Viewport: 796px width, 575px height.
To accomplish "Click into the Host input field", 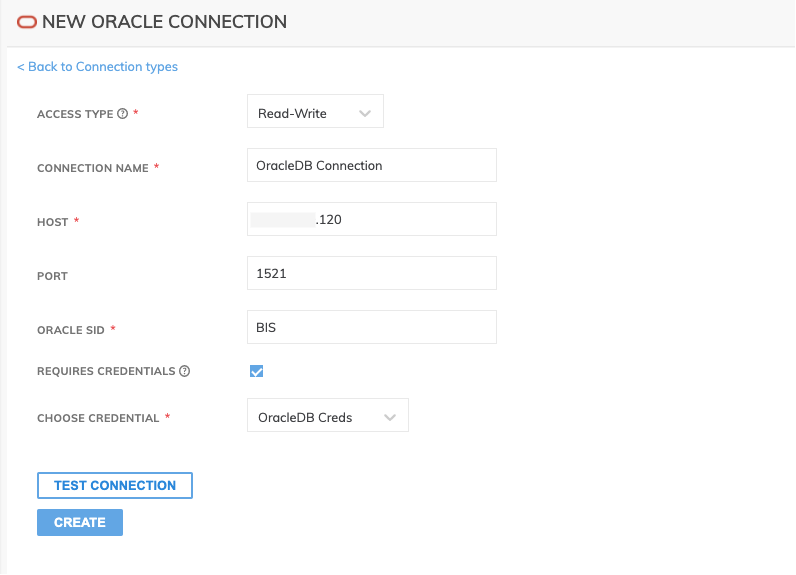I will click(372, 219).
